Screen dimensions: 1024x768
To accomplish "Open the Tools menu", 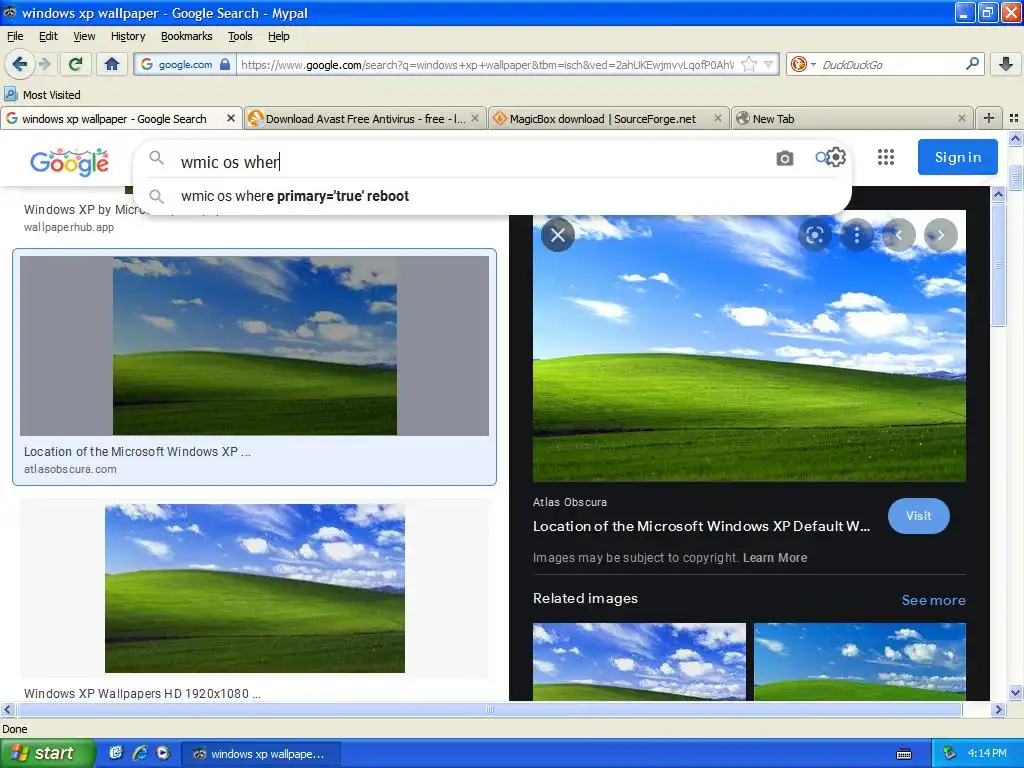I will click(x=240, y=36).
